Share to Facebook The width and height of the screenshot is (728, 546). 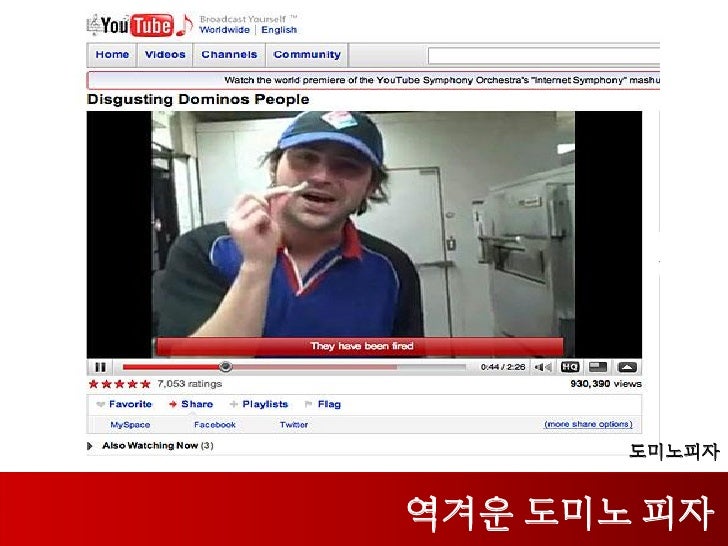(x=214, y=425)
